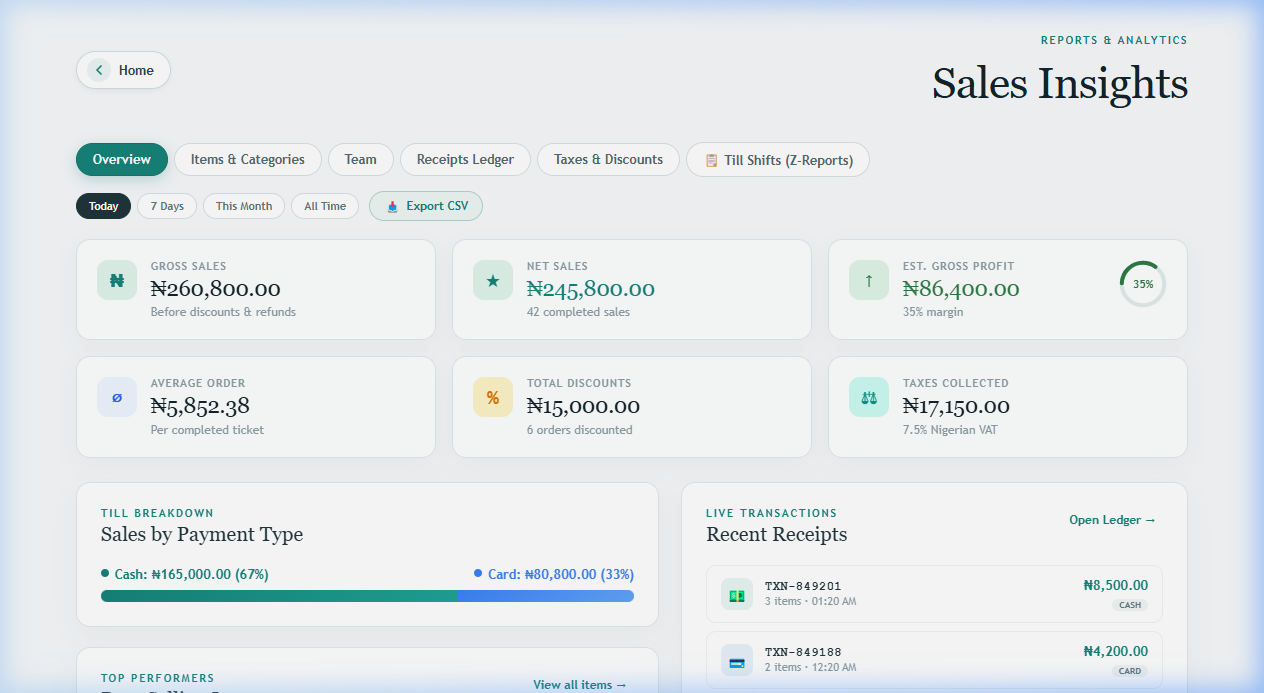This screenshot has width=1264, height=693.
Task: Open receipt TXN-849188
Action: 934,660
